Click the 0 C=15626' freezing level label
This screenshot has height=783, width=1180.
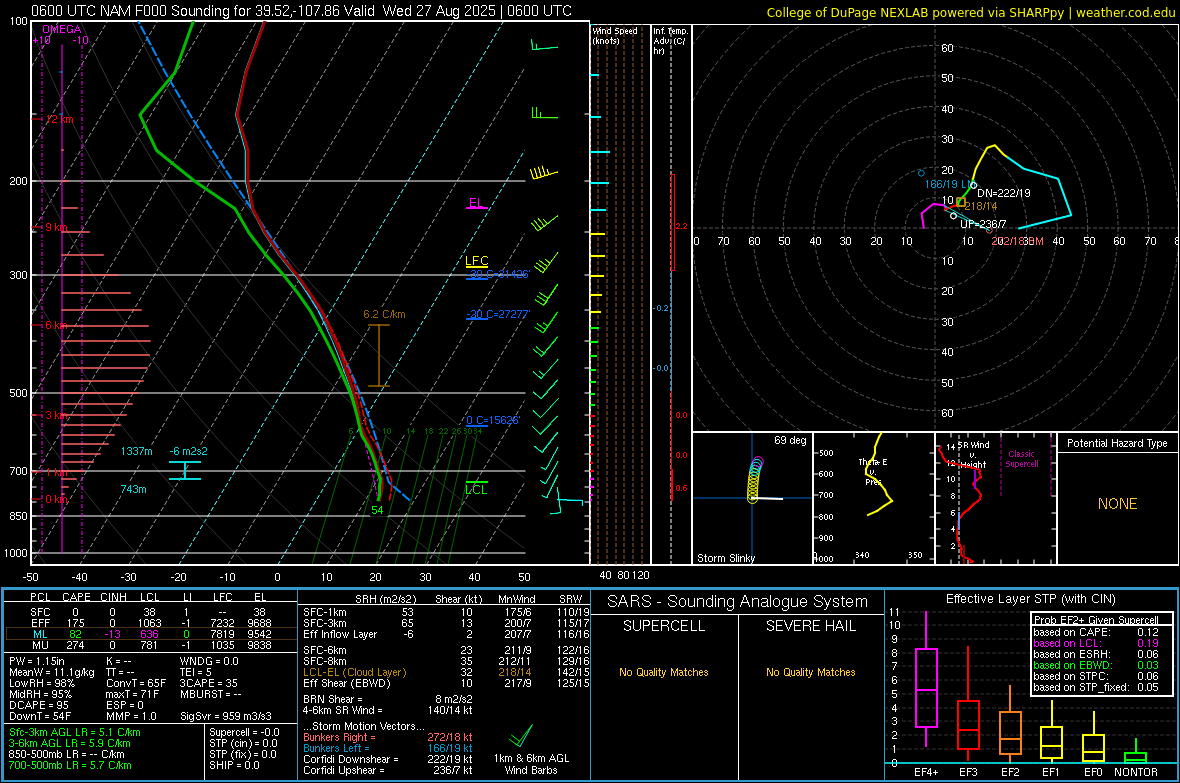(493, 420)
